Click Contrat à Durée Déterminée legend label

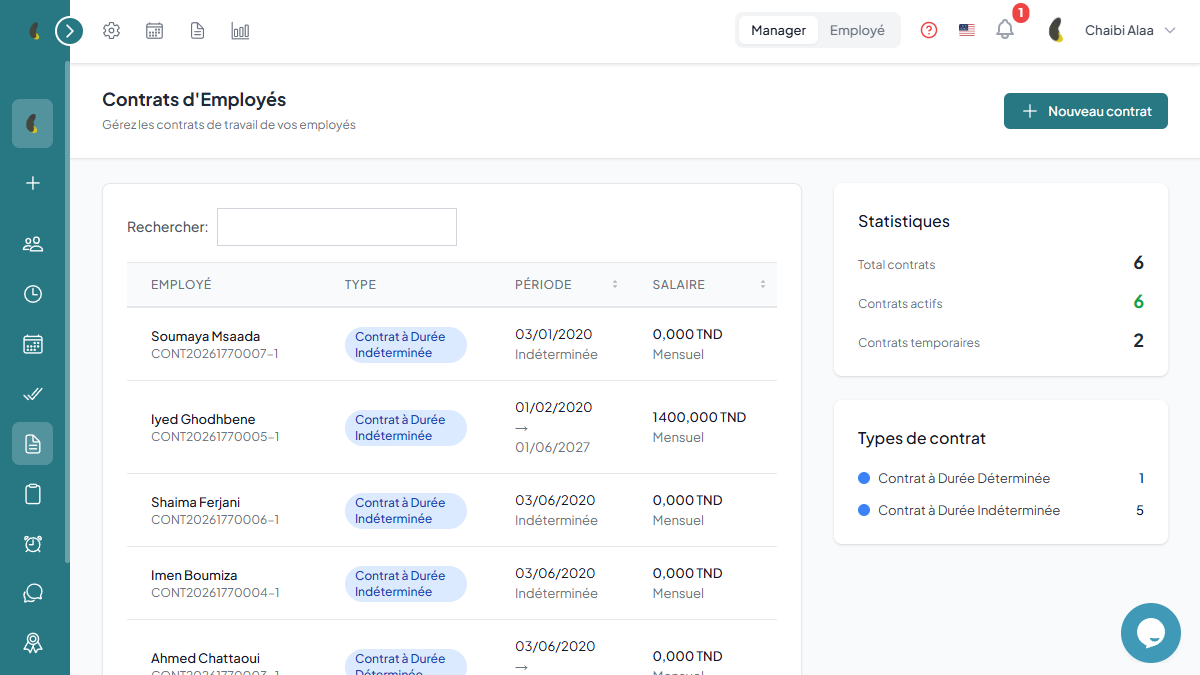point(964,479)
